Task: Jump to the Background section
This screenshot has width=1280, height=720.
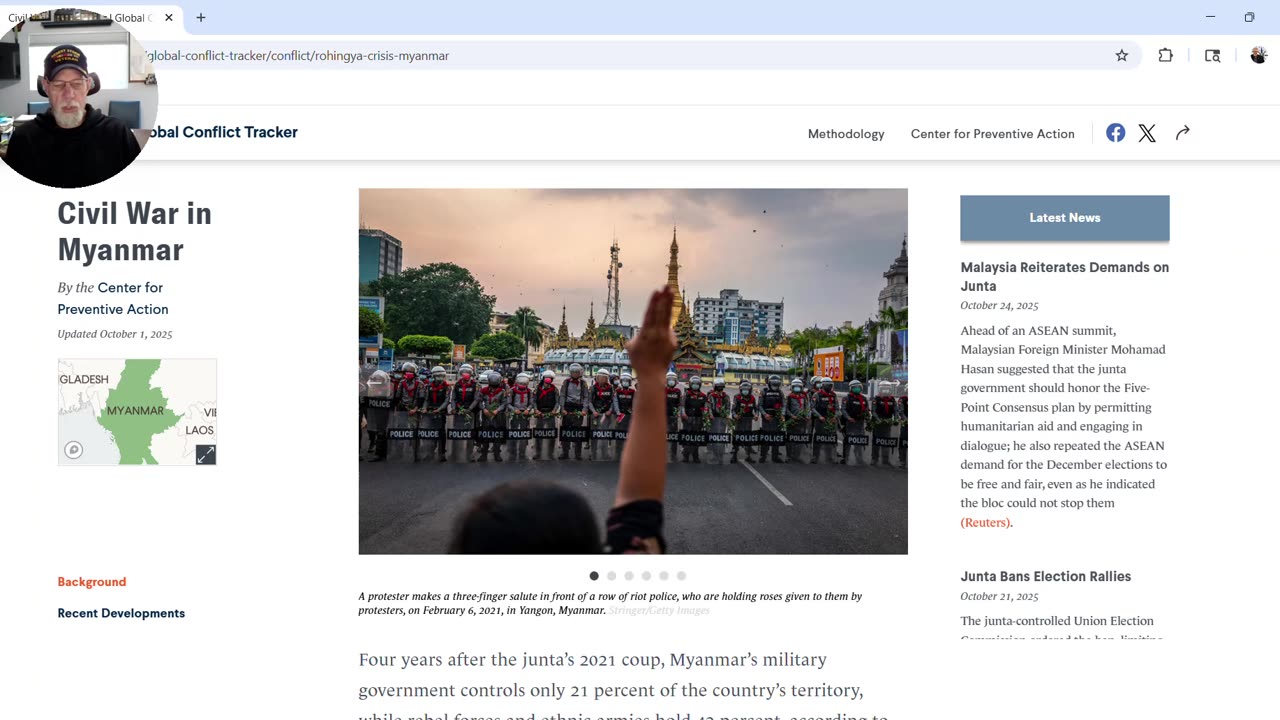Action: coord(92,582)
